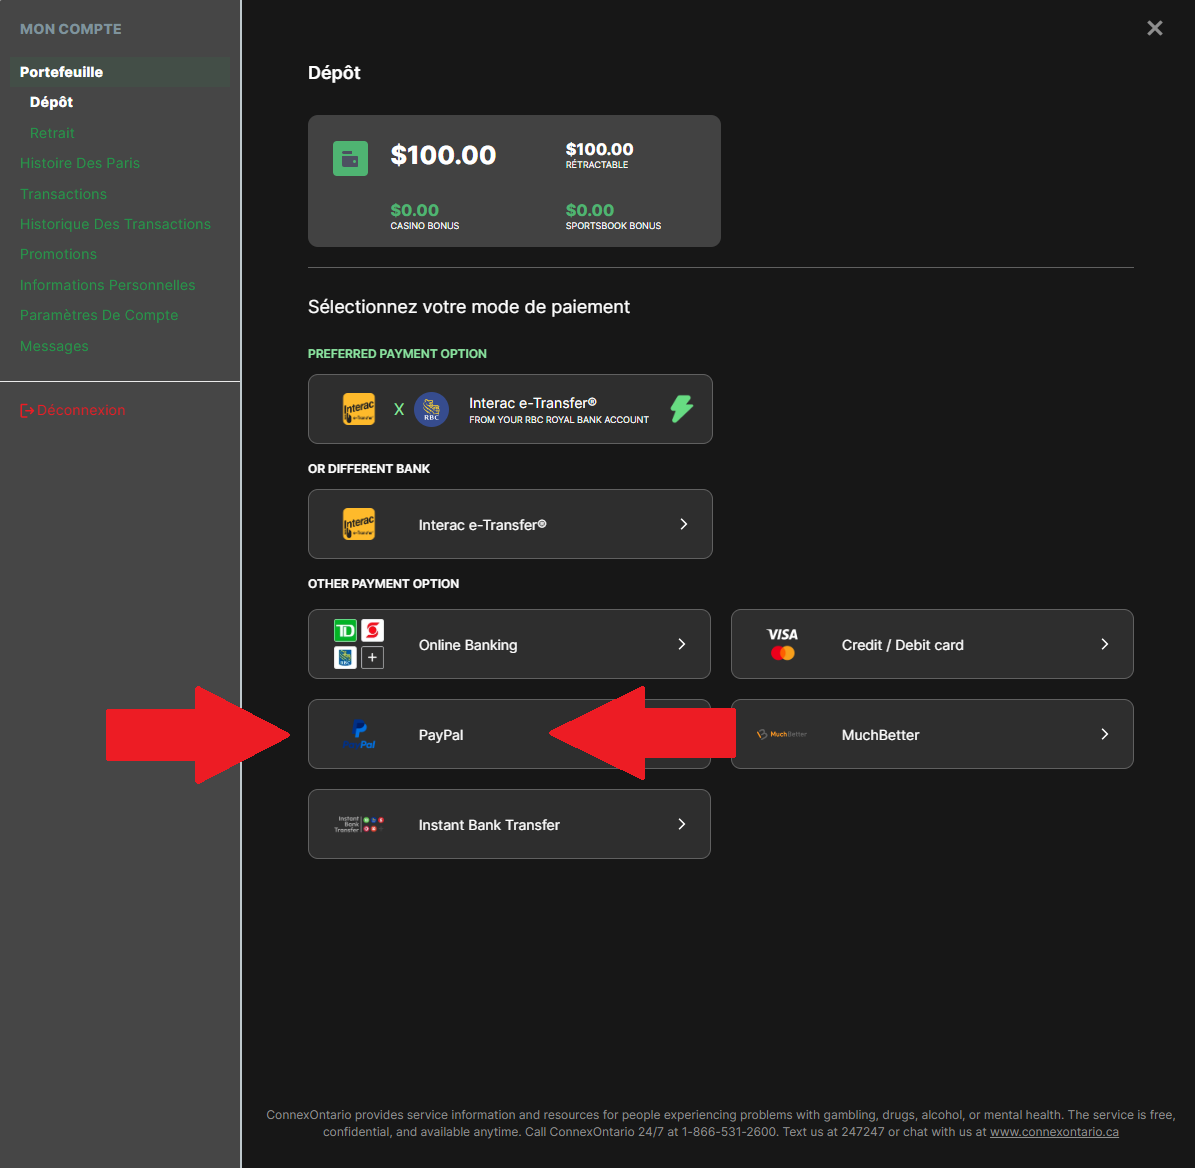Open the Portefeuille section
Viewport: 1195px width, 1168px height.
[120, 72]
